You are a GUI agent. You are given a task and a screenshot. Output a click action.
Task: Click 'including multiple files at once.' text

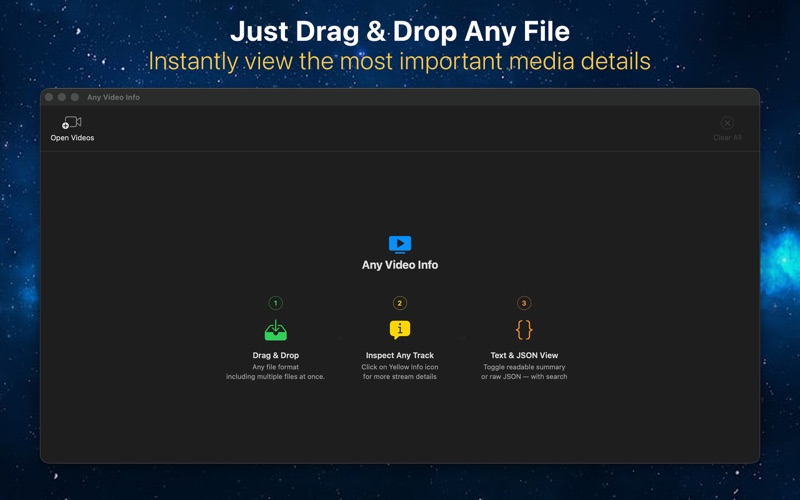pos(276,377)
